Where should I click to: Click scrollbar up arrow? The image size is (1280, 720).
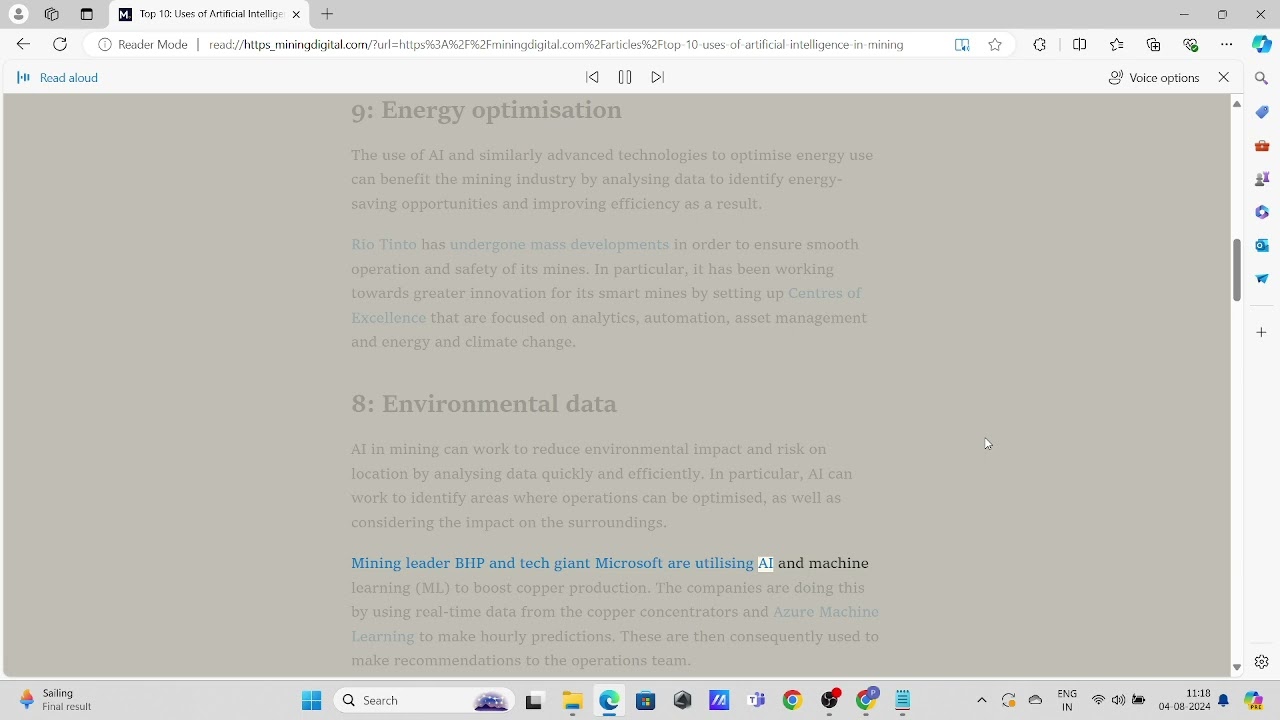(1237, 104)
